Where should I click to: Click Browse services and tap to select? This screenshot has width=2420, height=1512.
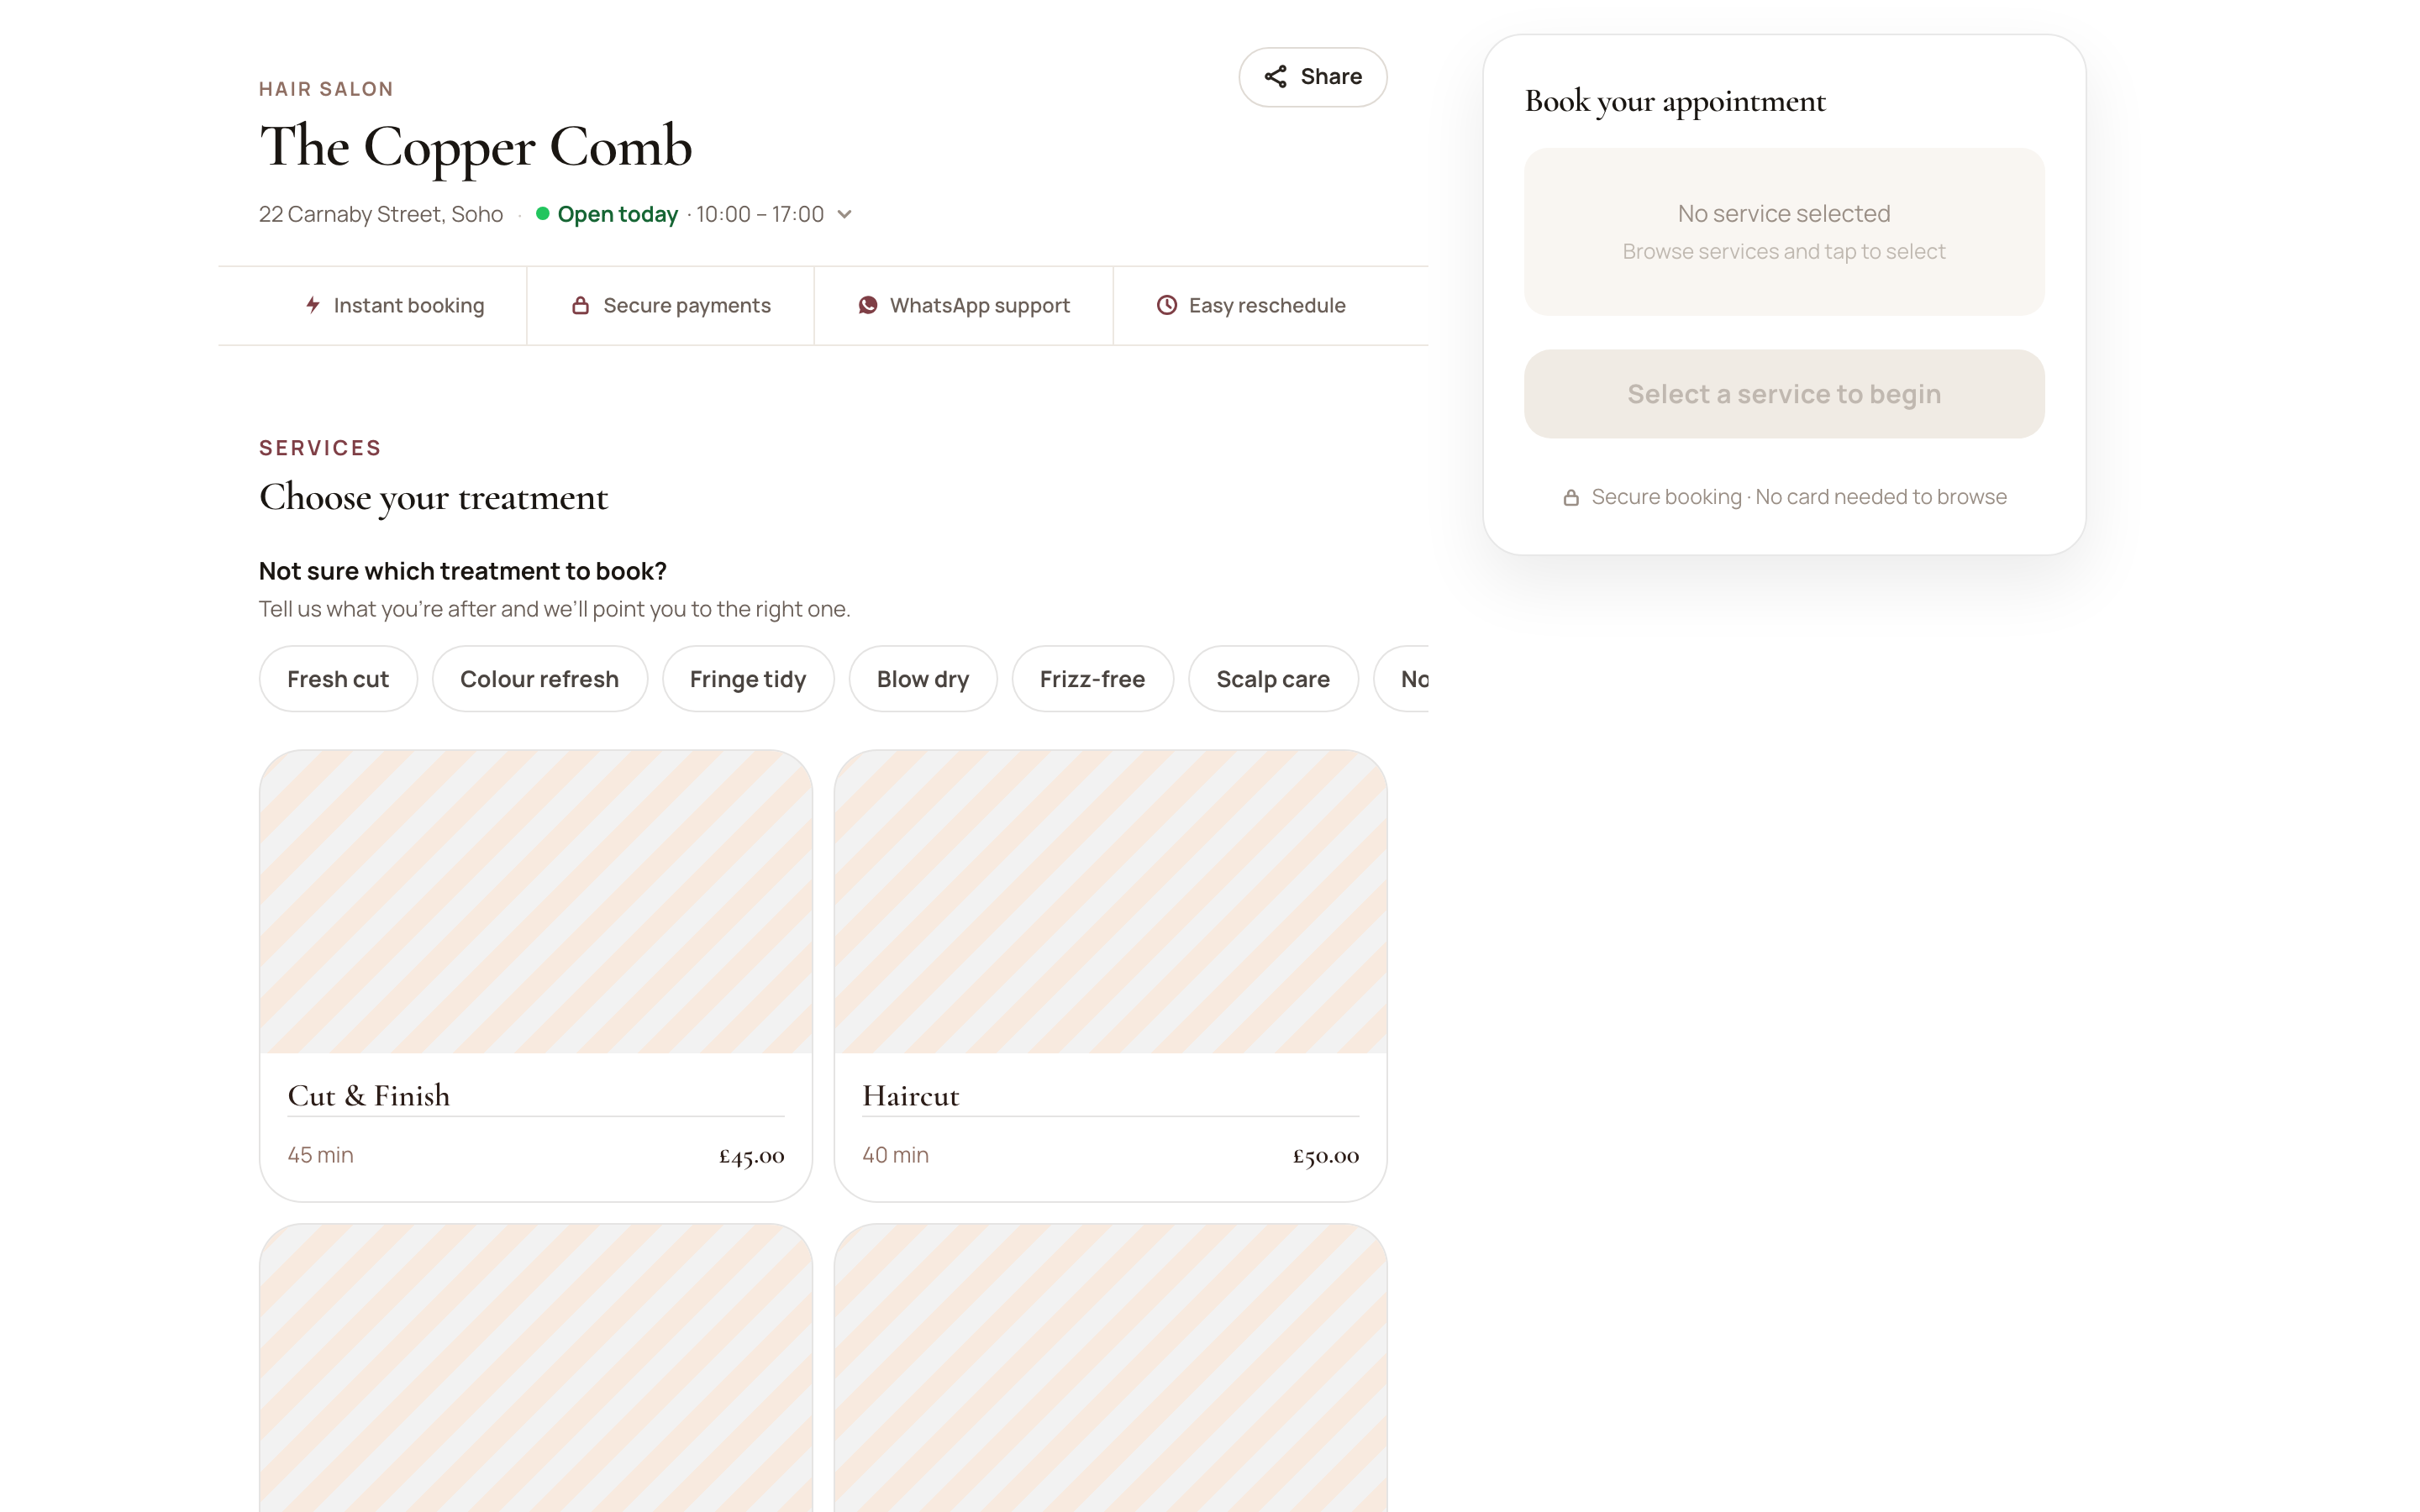[x=1784, y=252]
